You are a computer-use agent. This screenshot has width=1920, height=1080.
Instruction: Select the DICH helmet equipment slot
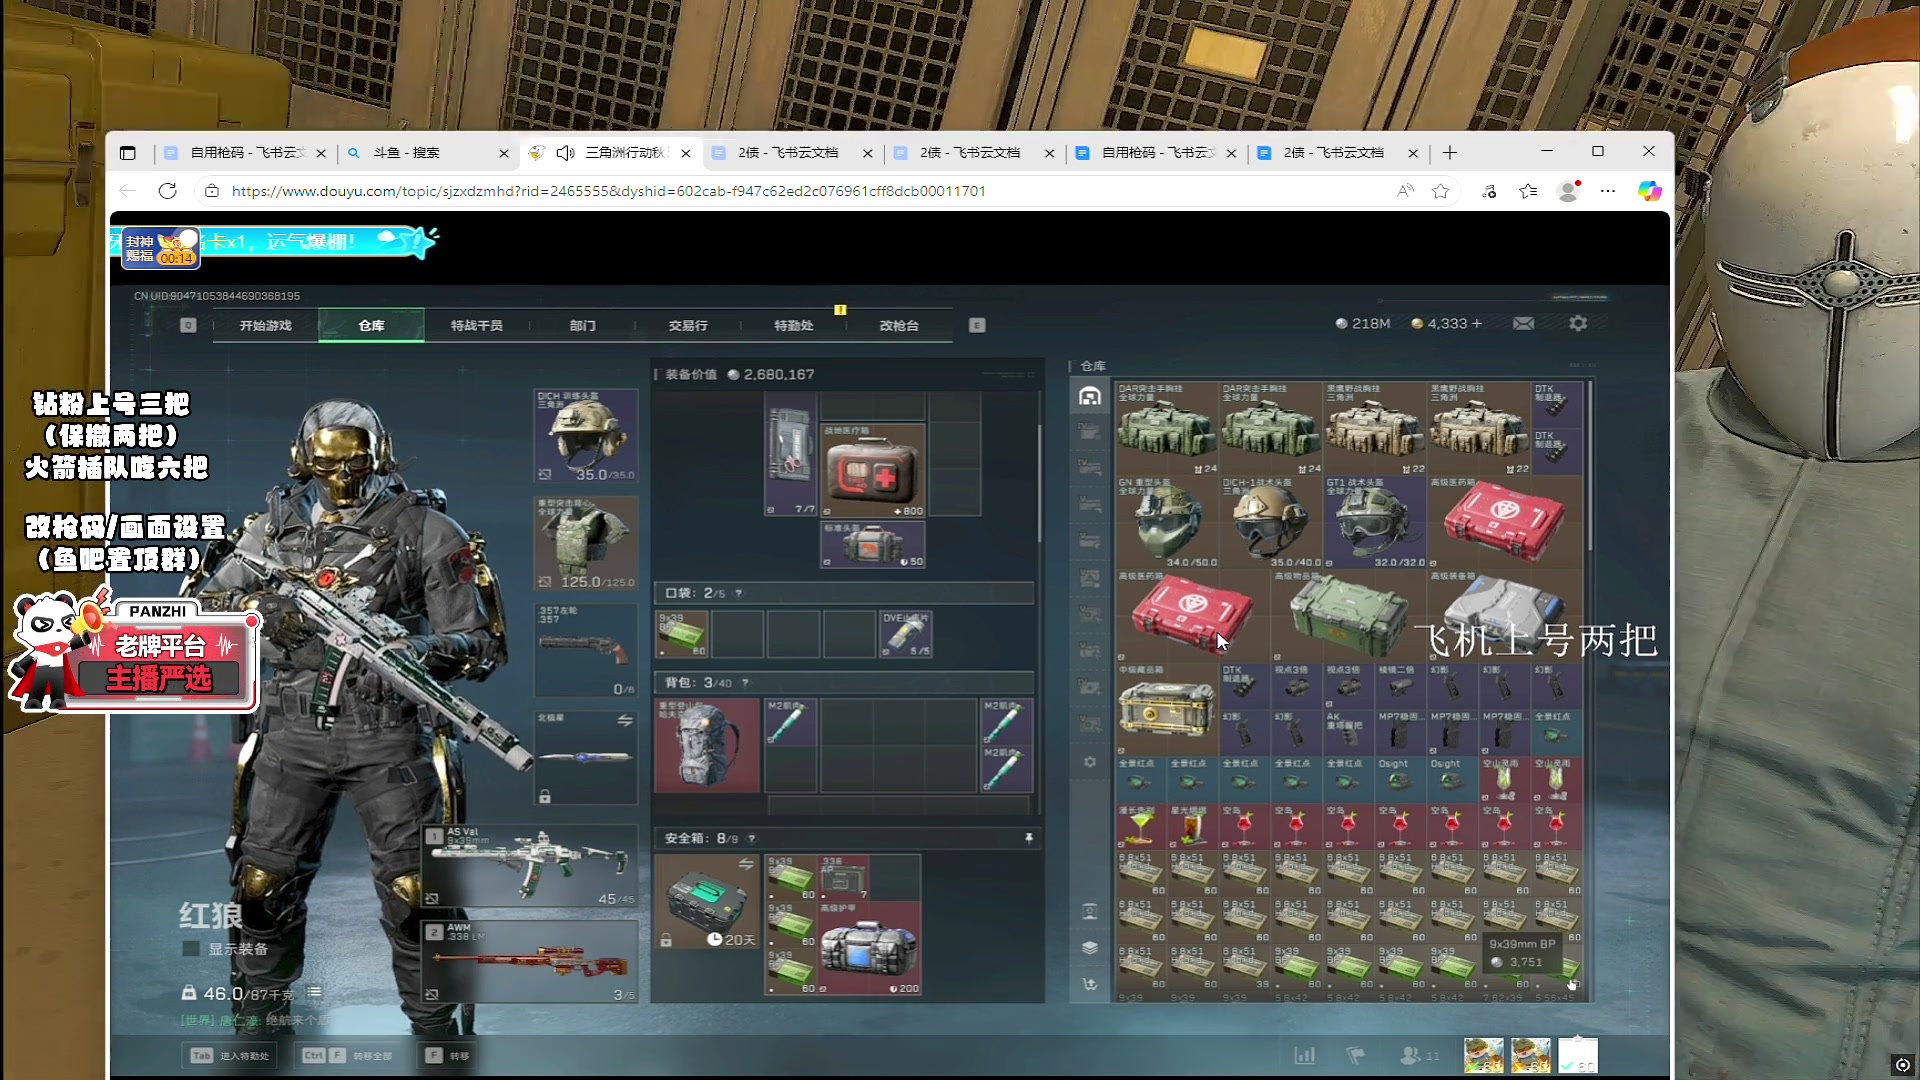pyautogui.click(x=586, y=436)
